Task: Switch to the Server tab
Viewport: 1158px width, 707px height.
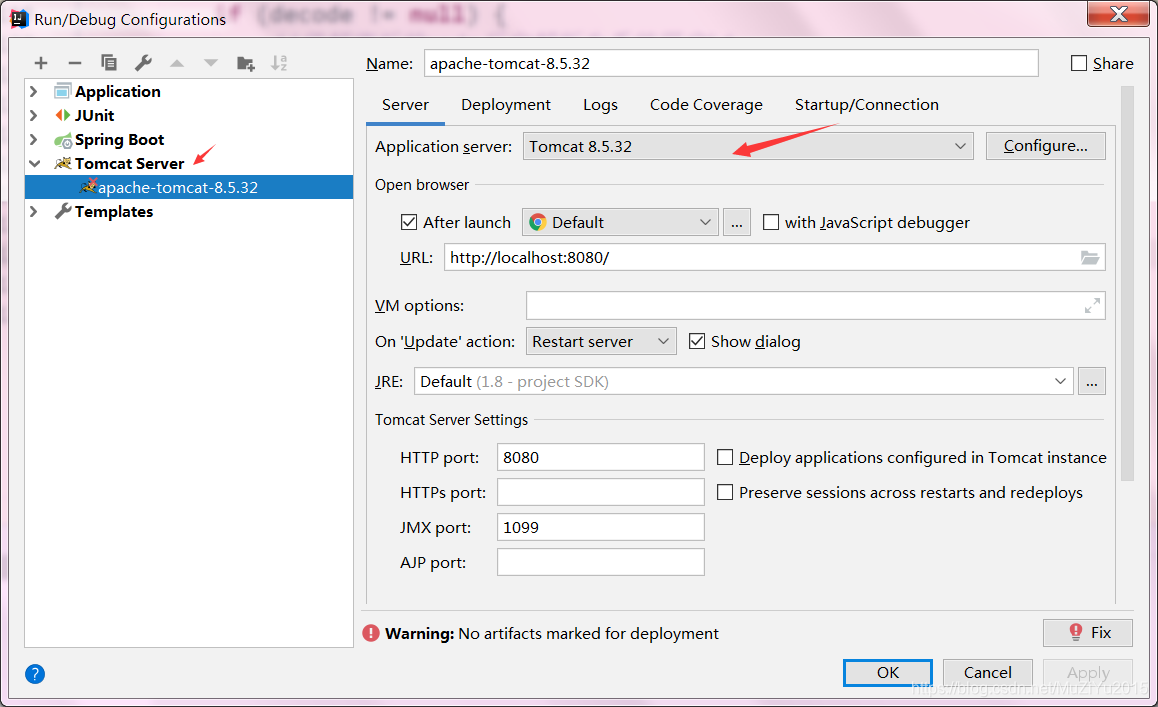Action: click(405, 105)
